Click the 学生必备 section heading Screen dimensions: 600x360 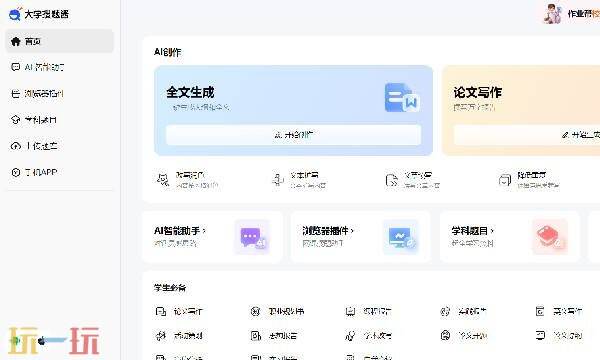(170, 288)
